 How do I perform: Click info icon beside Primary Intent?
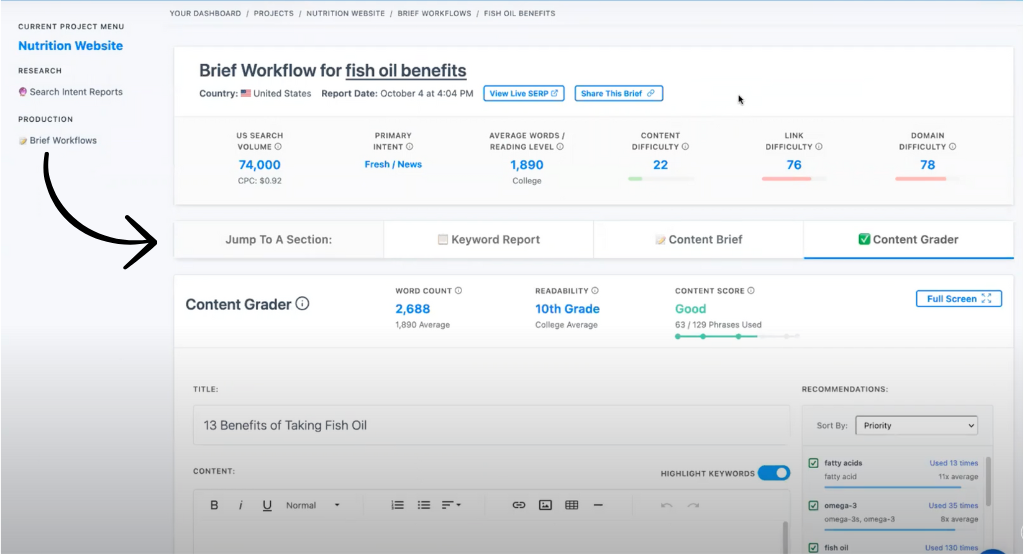tap(409, 147)
